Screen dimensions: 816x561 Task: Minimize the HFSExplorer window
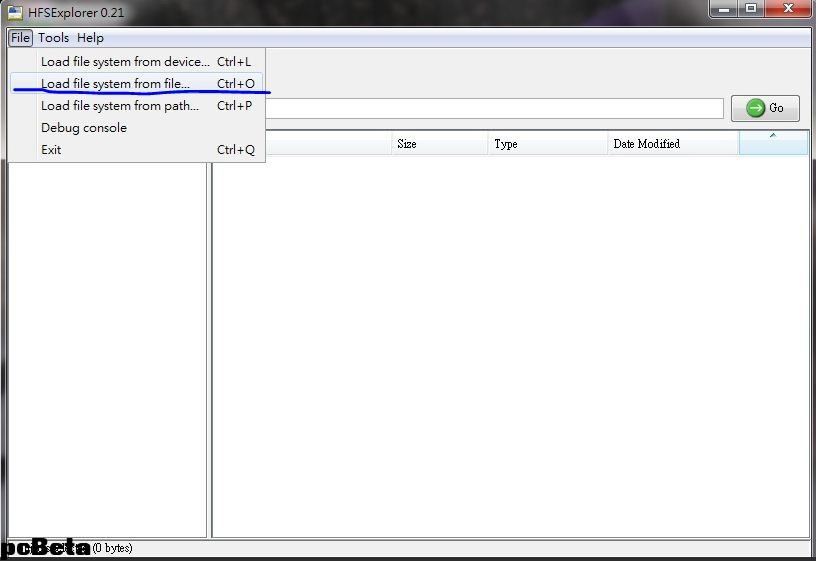pos(724,9)
